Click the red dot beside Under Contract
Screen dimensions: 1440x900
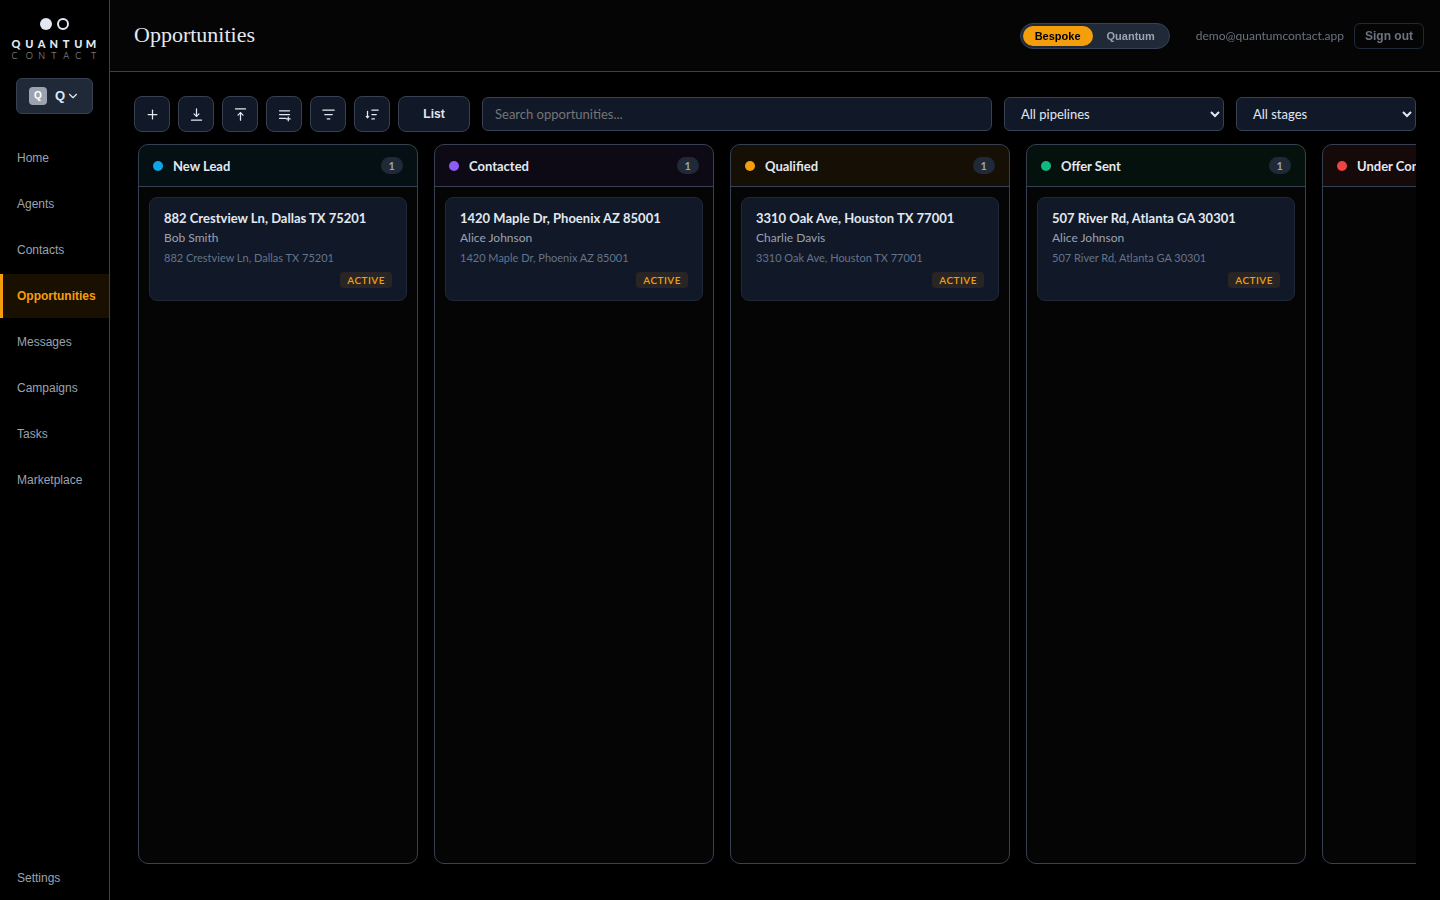(1342, 166)
